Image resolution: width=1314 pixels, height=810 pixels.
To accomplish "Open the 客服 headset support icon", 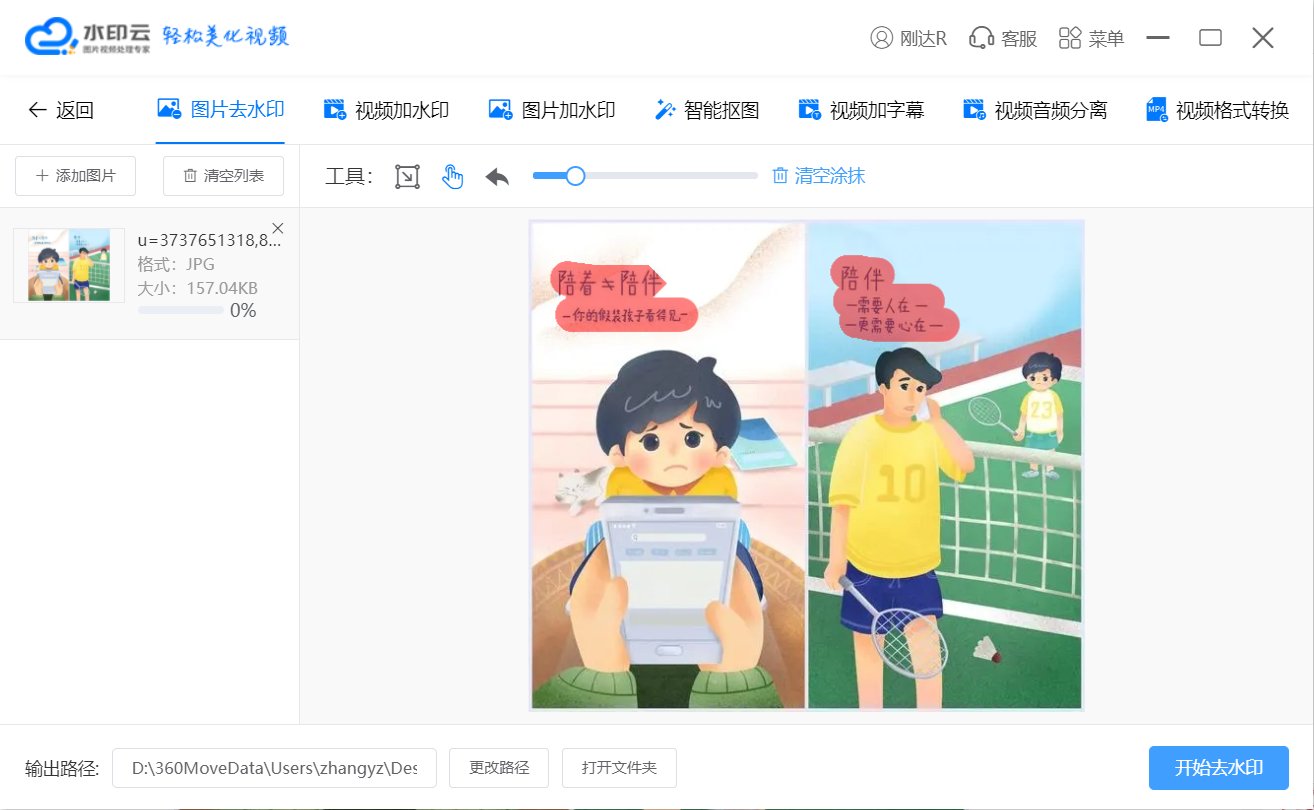I will 981,38.
